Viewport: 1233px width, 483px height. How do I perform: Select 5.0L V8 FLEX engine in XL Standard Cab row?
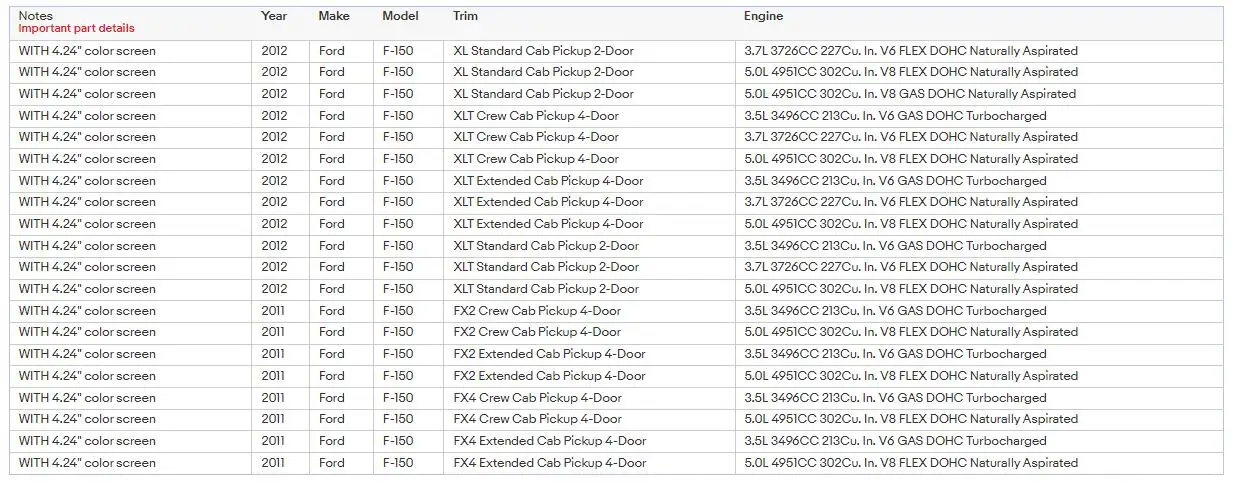point(911,72)
